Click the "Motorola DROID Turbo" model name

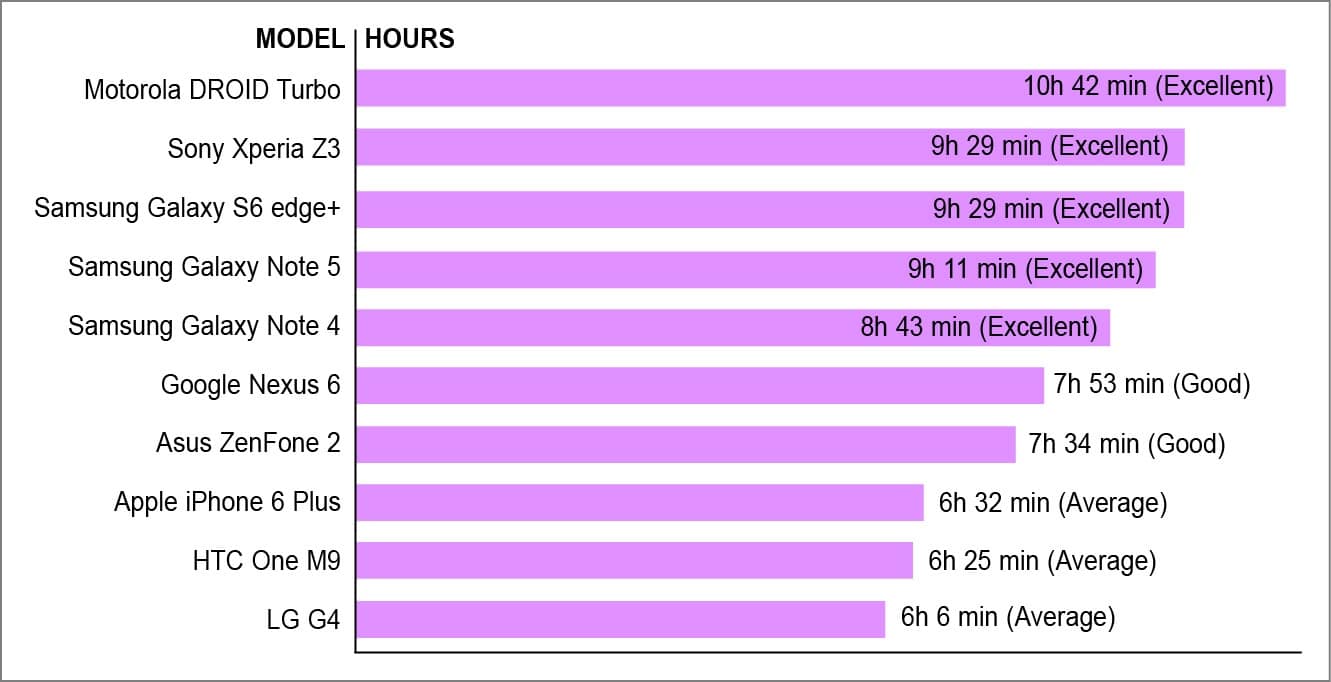click(212, 90)
